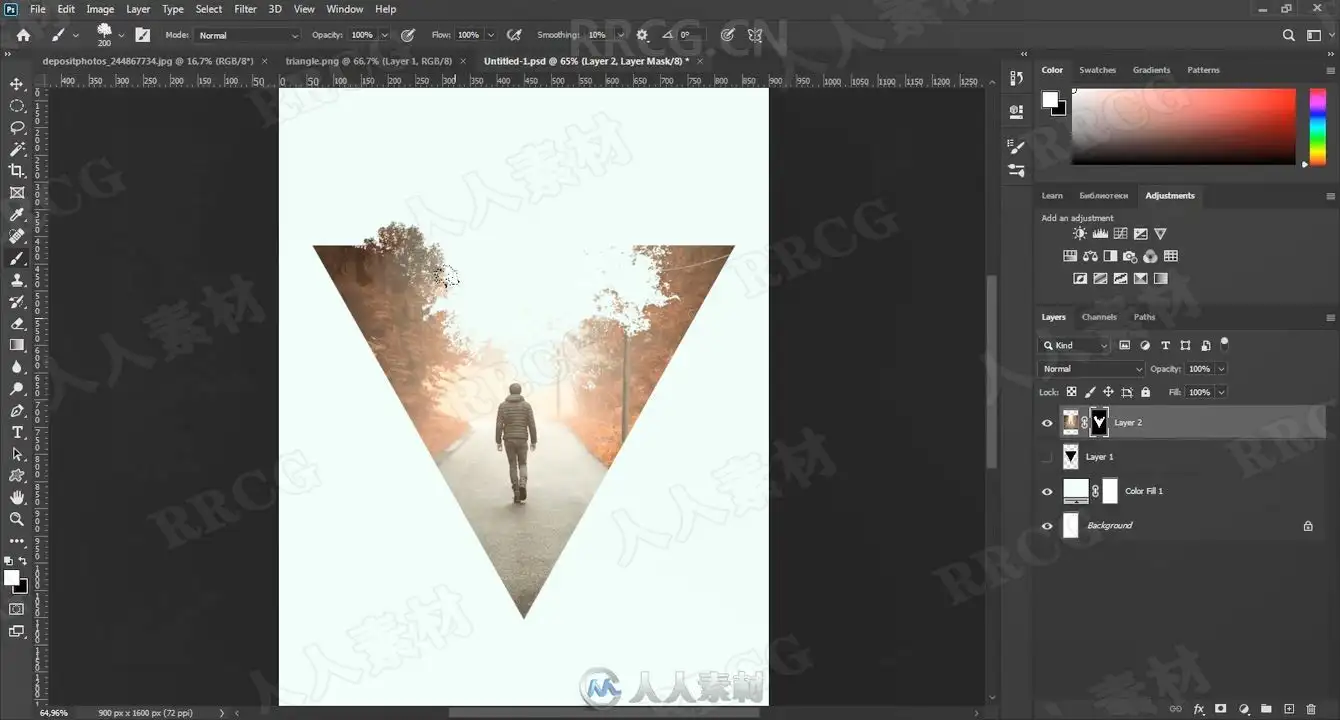Select the Hand tool
1340x720 pixels.
pyautogui.click(x=17, y=497)
